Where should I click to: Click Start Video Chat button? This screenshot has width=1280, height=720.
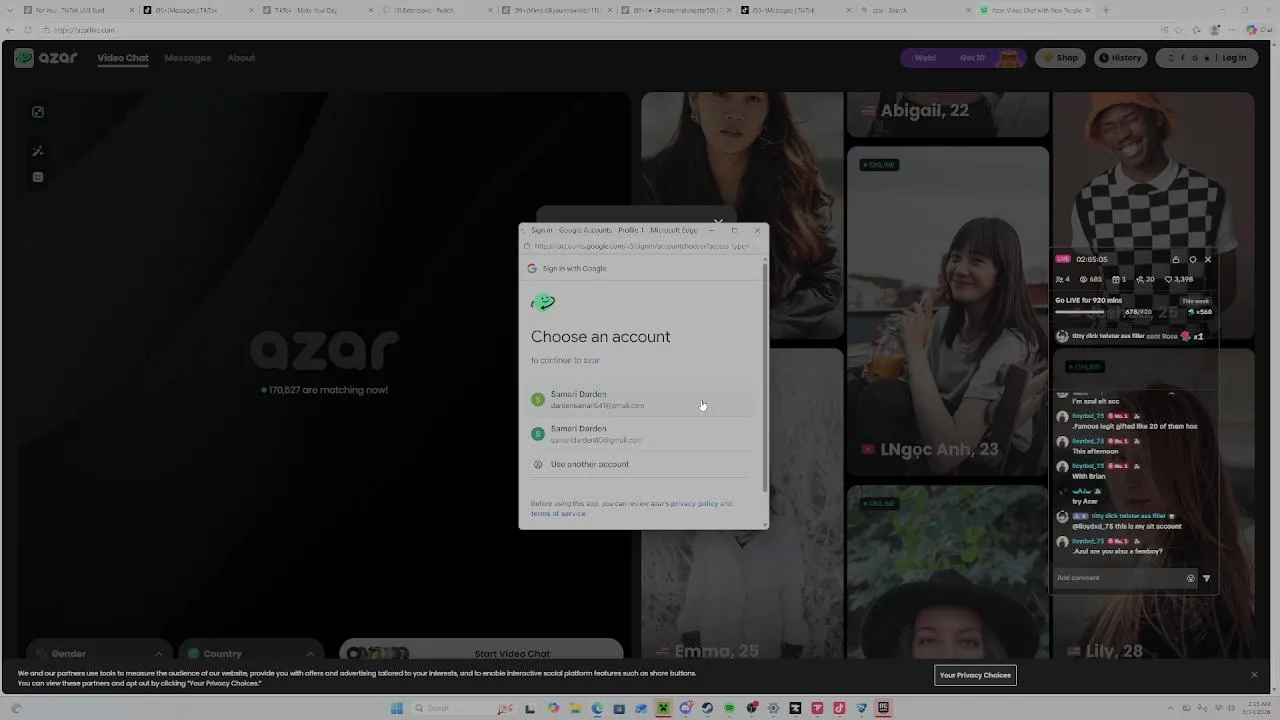tap(481, 653)
